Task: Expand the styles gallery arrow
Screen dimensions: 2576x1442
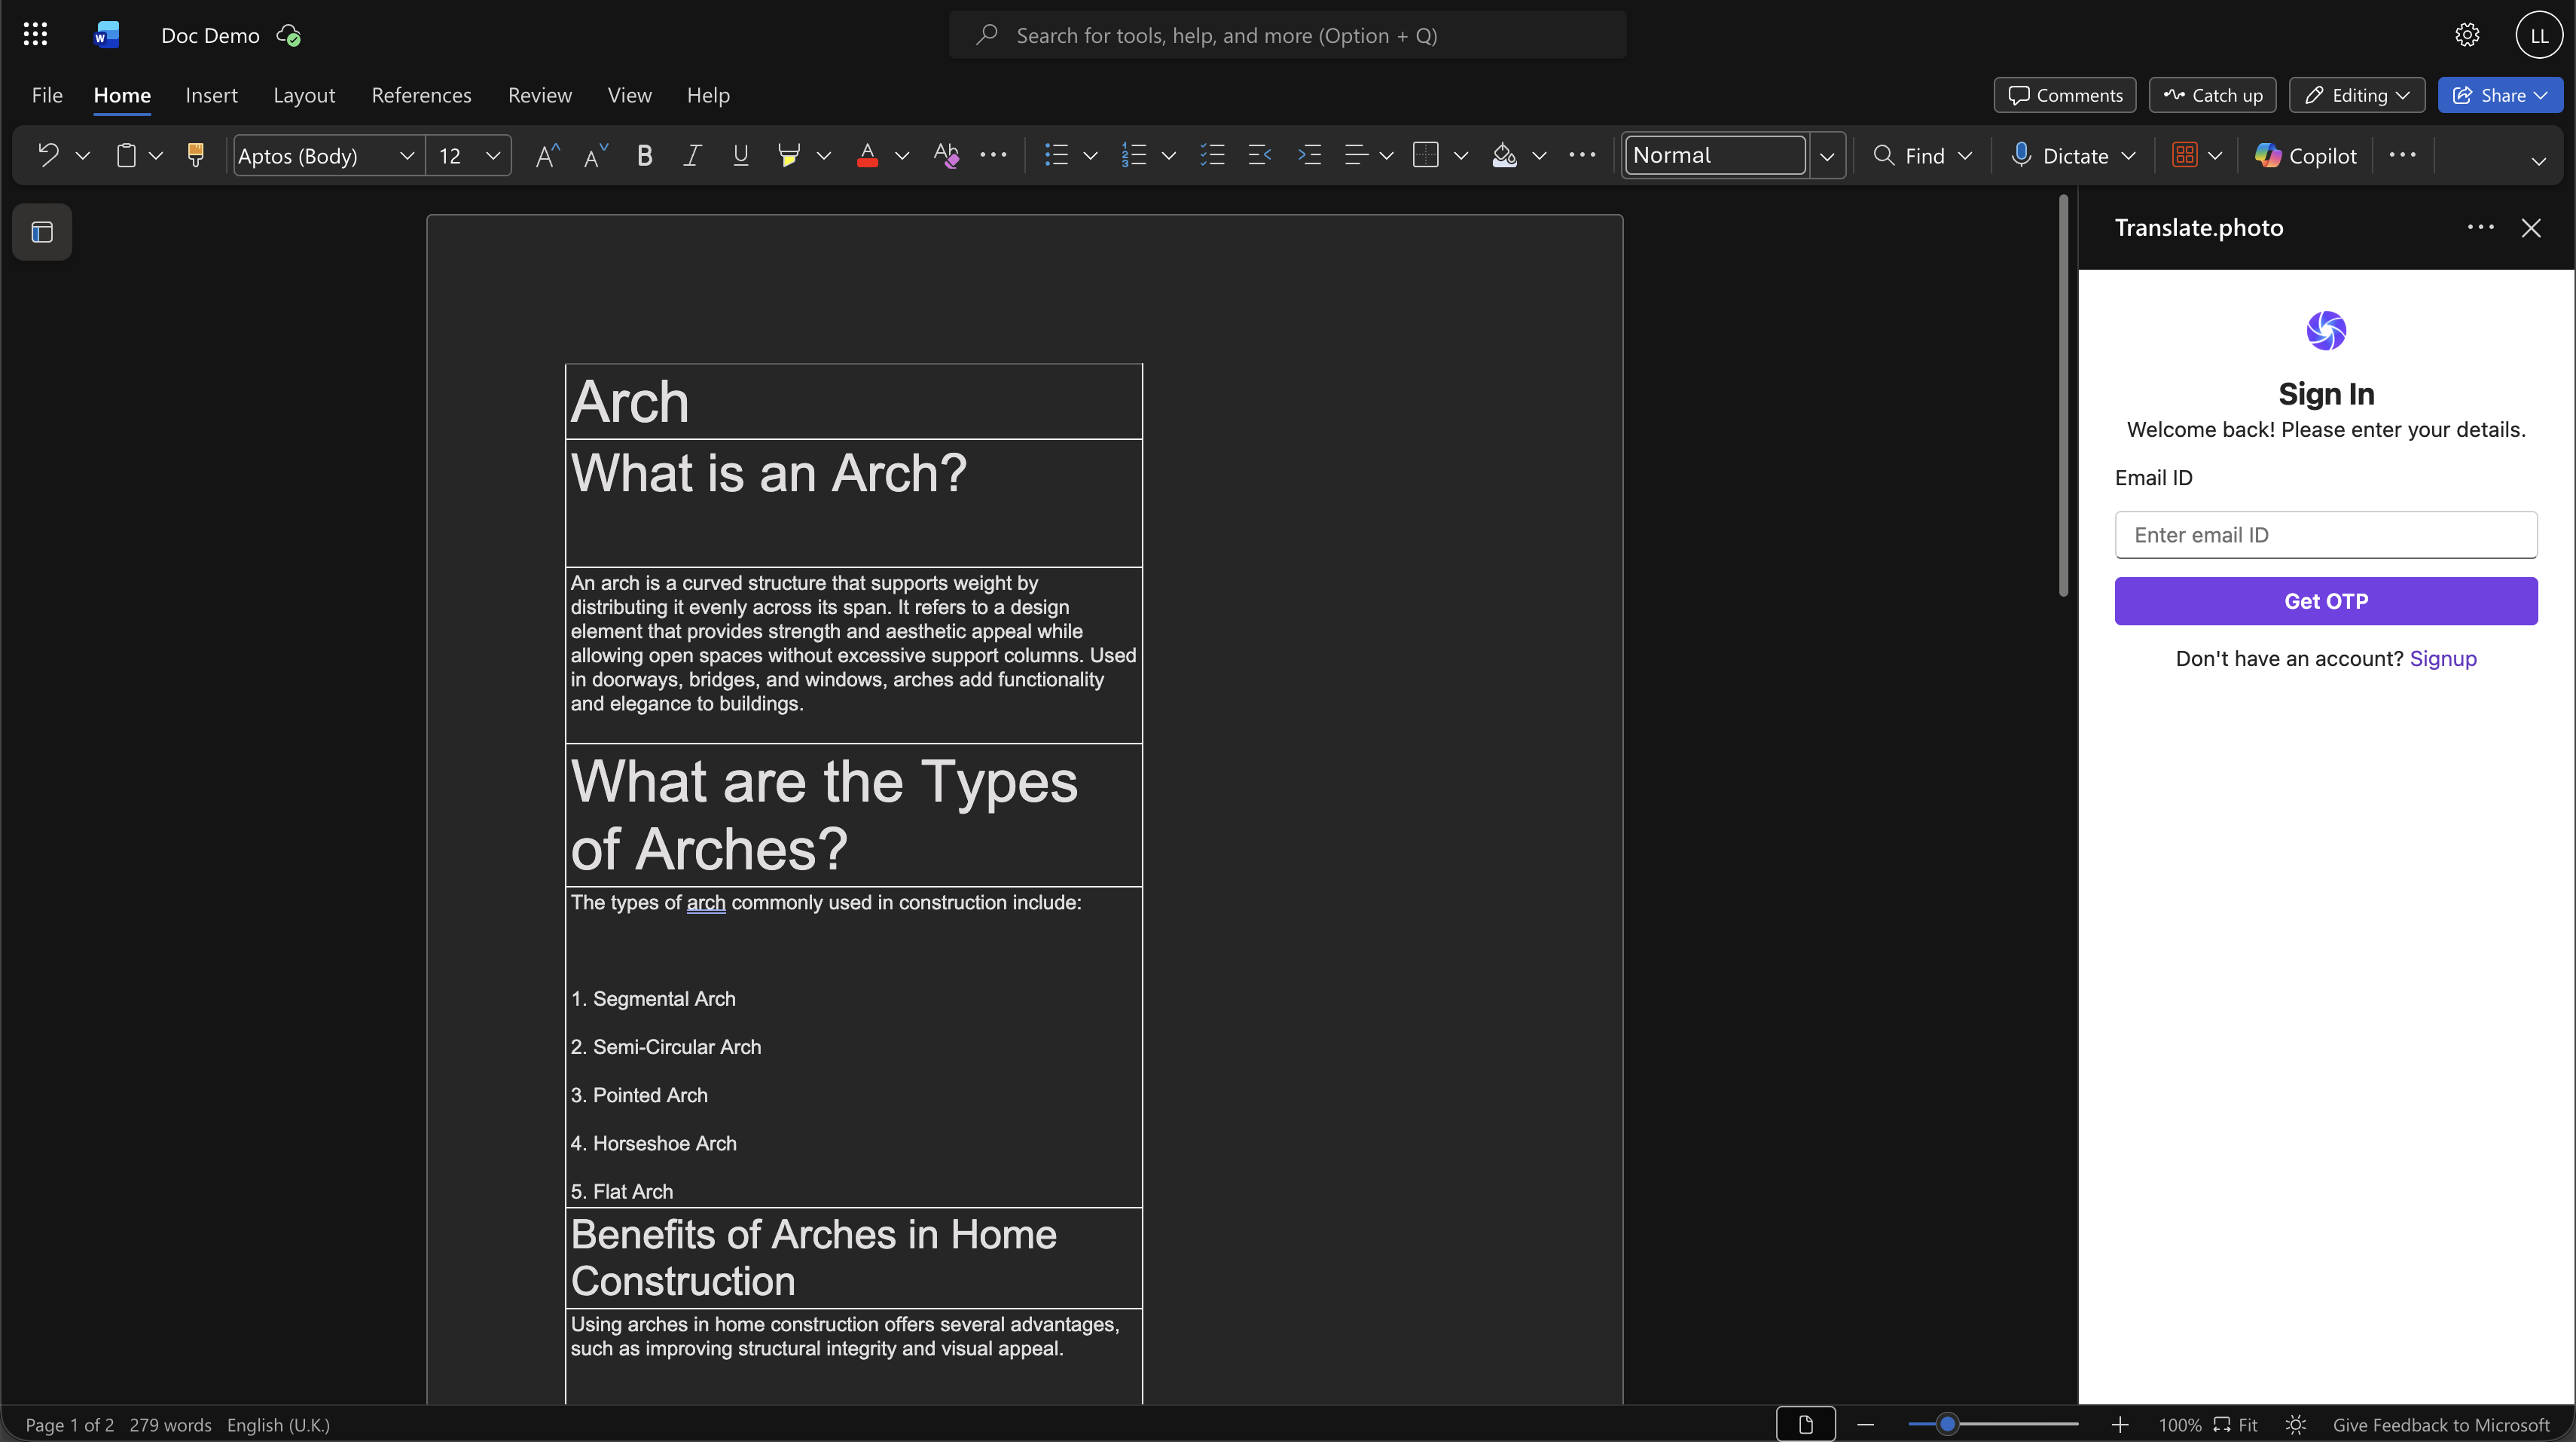Action: coord(1827,156)
